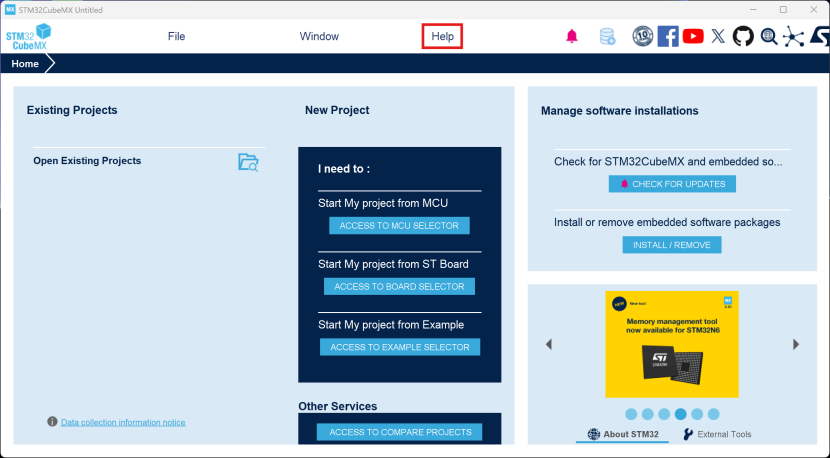
Task: Open the X (Twitter) icon
Action: pos(718,36)
